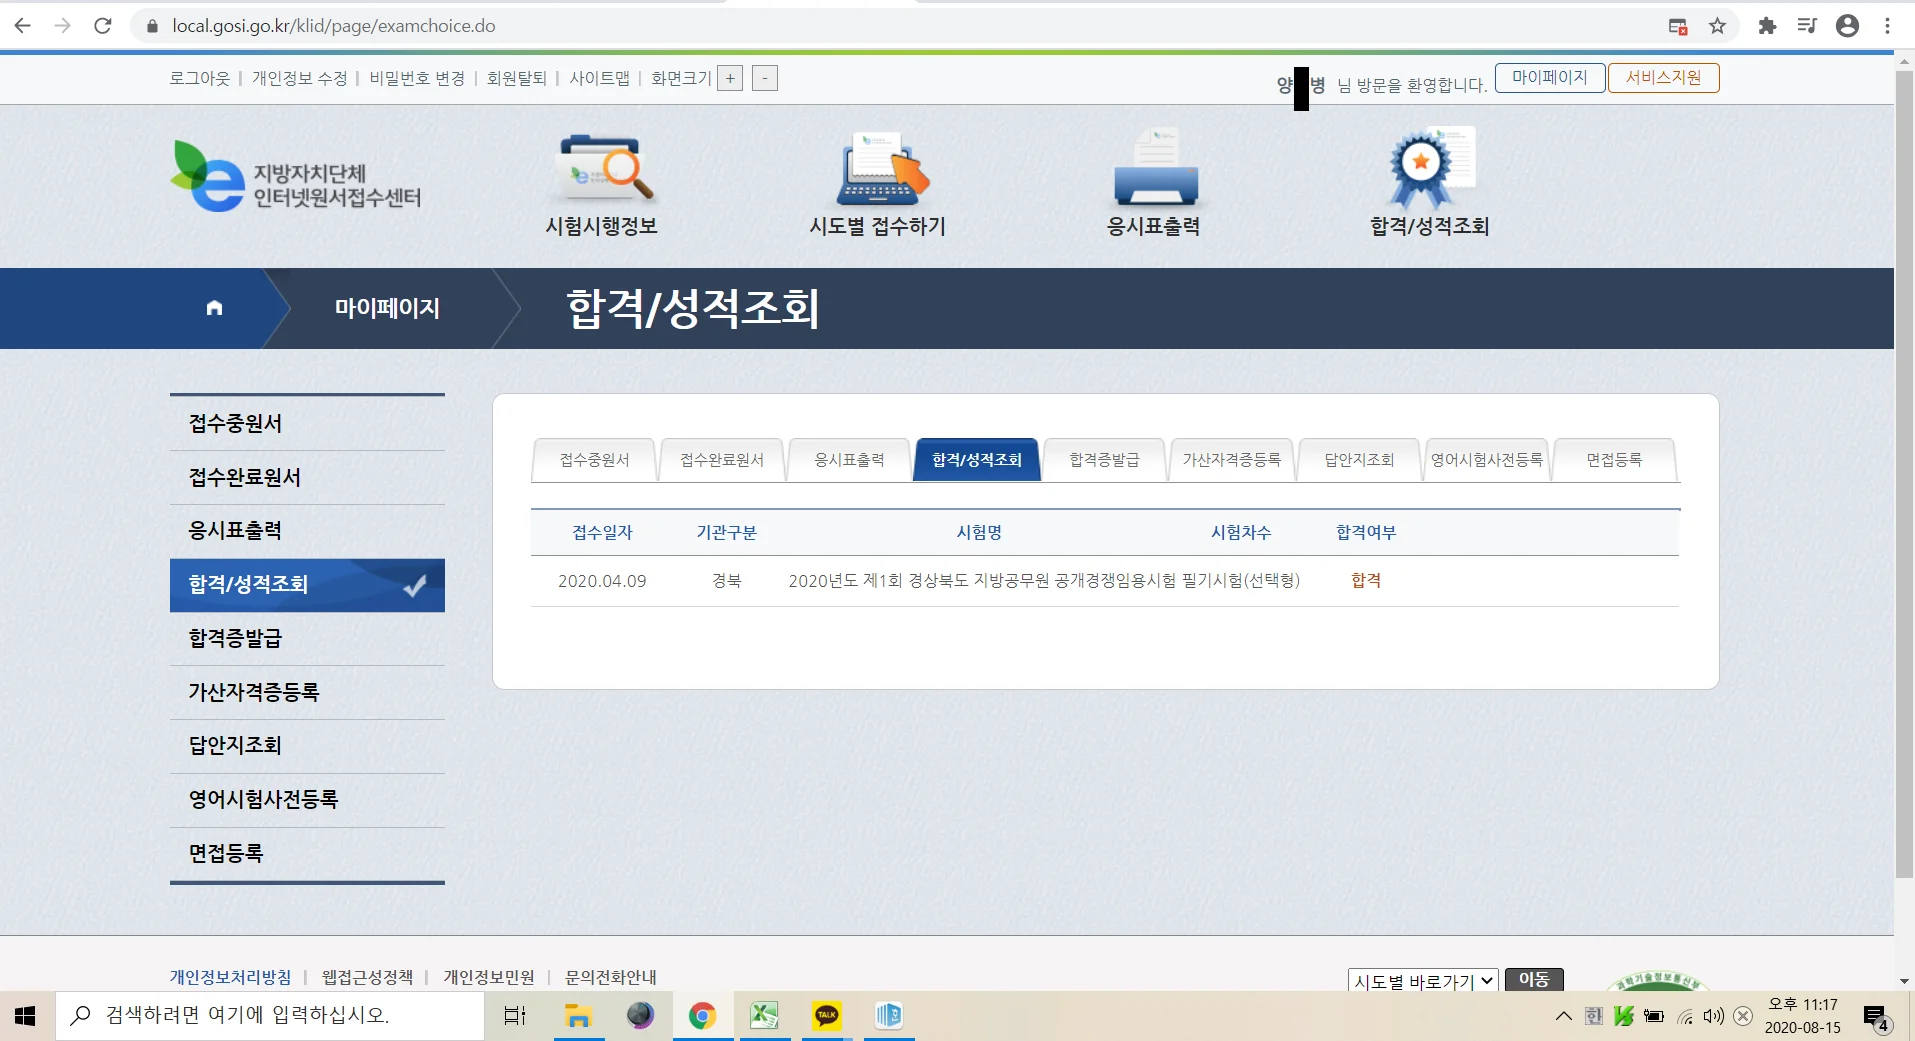The height and width of the screenshot is (1041, 1915).
Task: Switch to the 답안지조회 tab
Action: [x=1358, y=460]
